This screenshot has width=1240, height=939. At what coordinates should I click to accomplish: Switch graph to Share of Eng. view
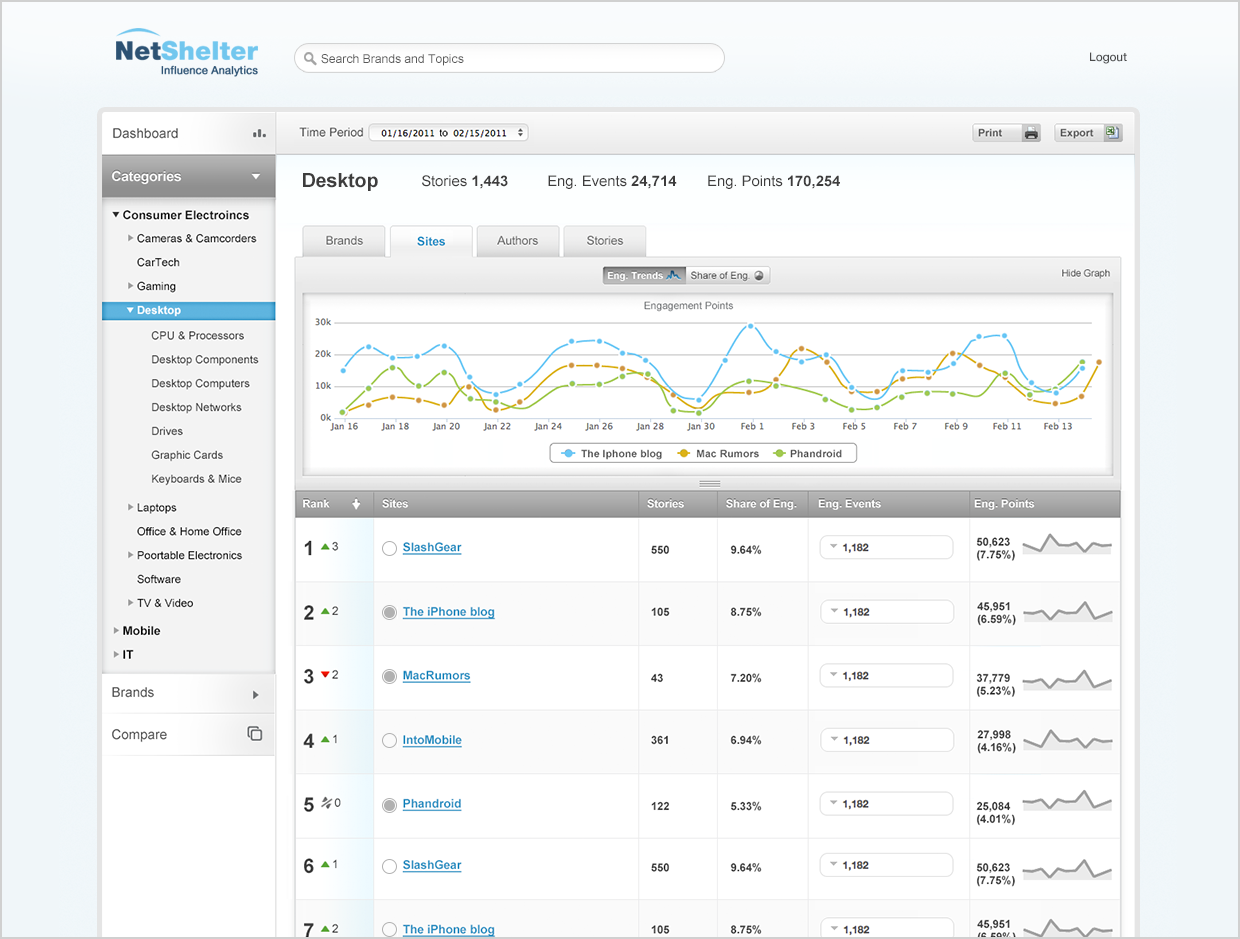(x=728, y=275)
